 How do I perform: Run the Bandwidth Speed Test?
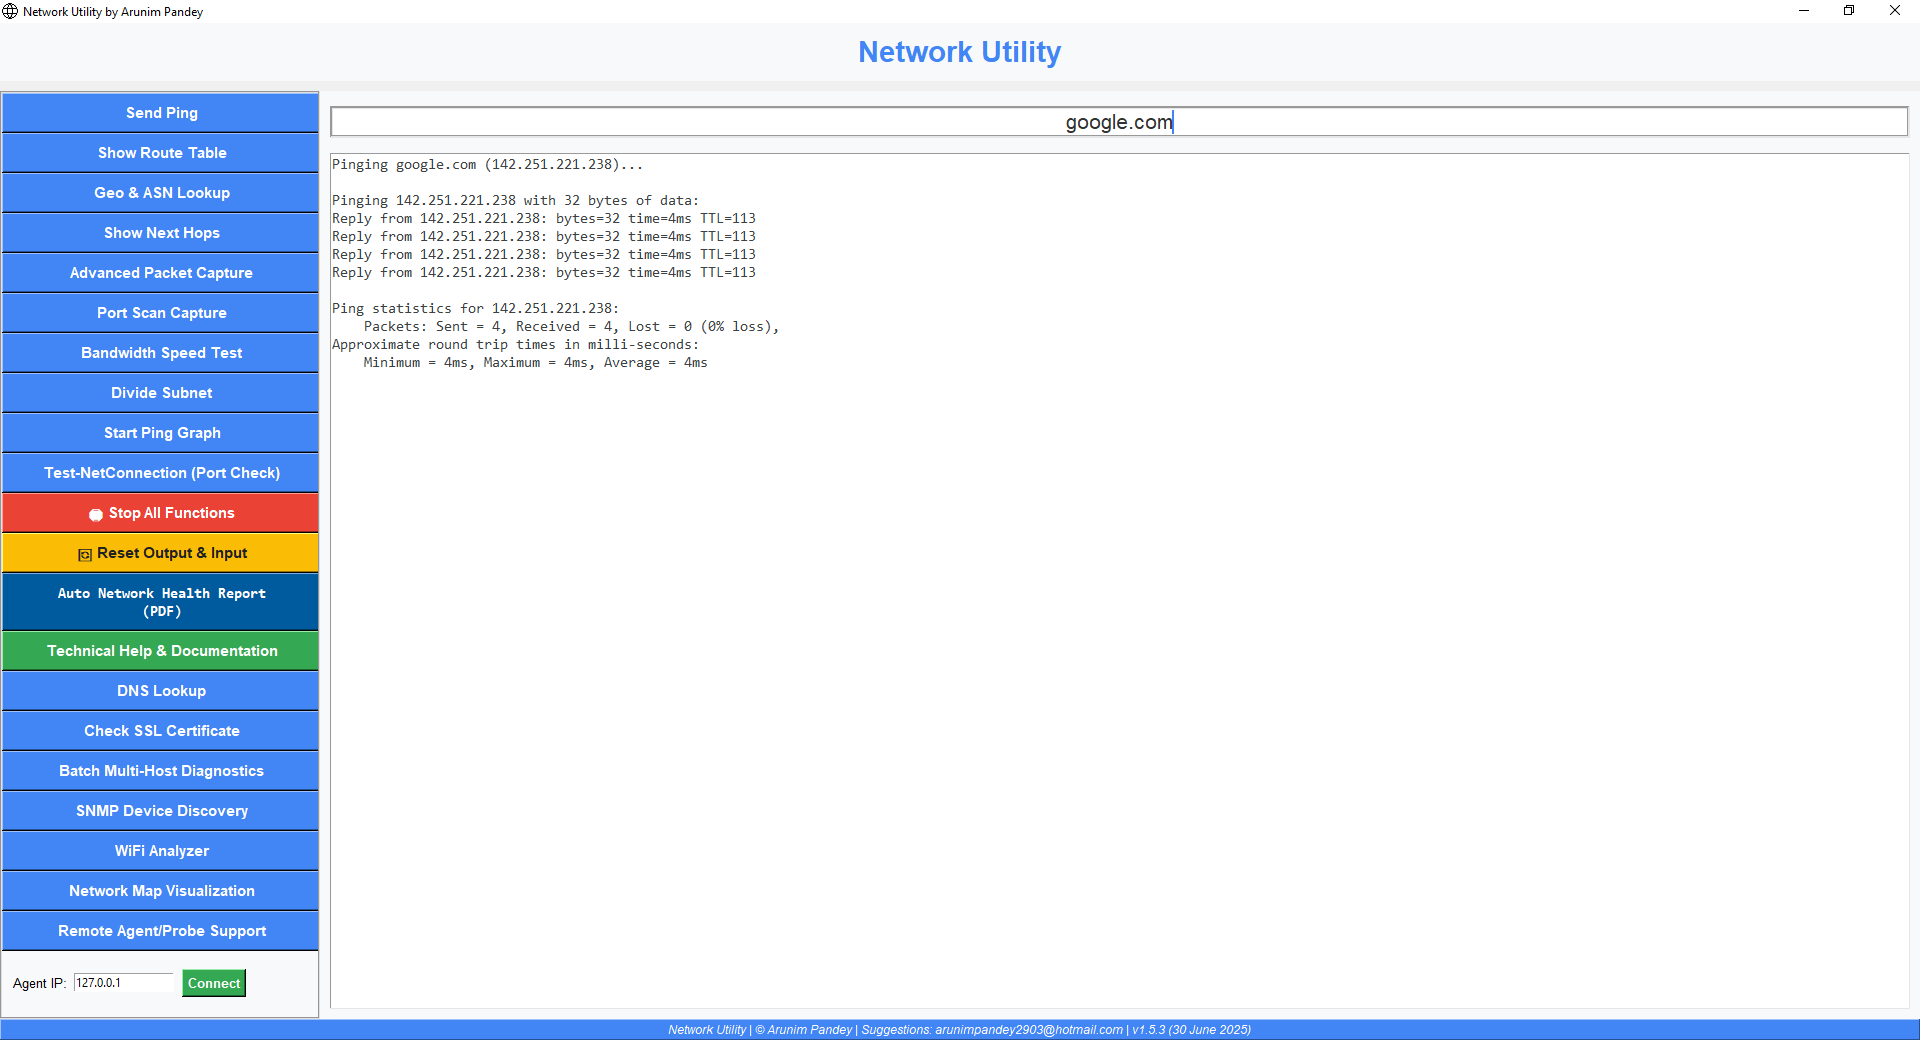pos(160,352)
